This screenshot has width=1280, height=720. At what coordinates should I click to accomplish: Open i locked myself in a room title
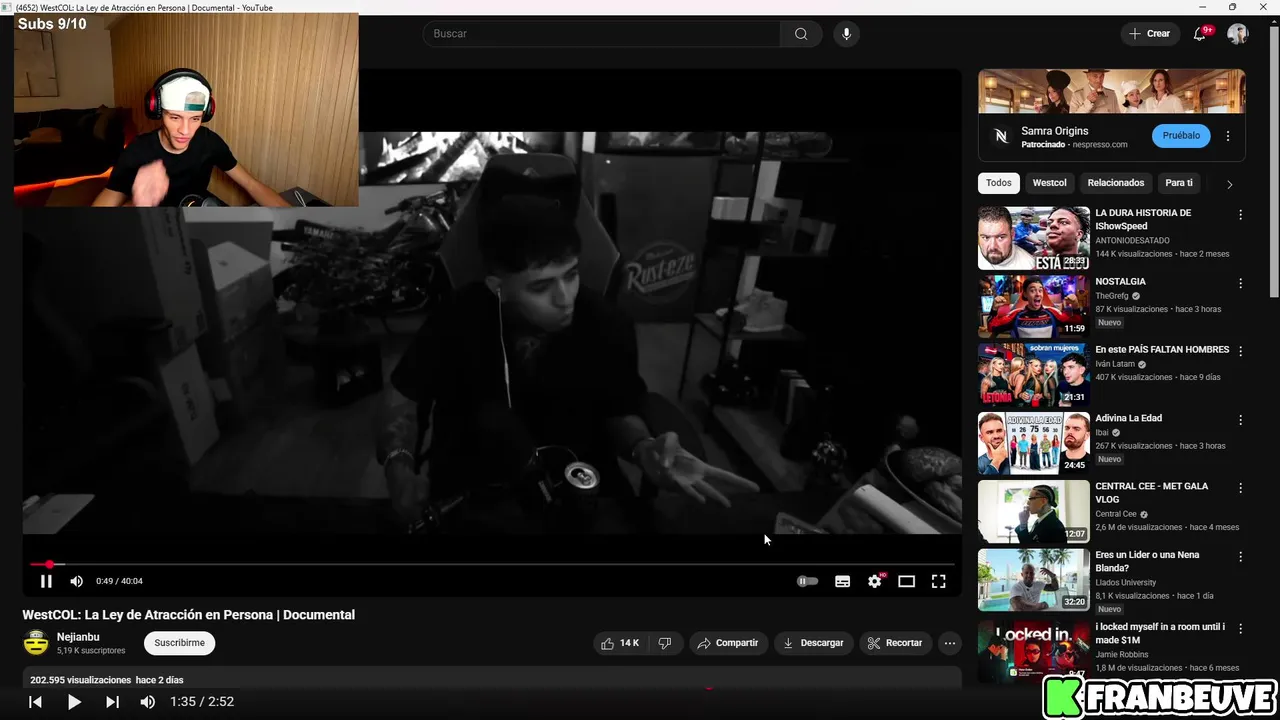click(x=1160, y=633)
